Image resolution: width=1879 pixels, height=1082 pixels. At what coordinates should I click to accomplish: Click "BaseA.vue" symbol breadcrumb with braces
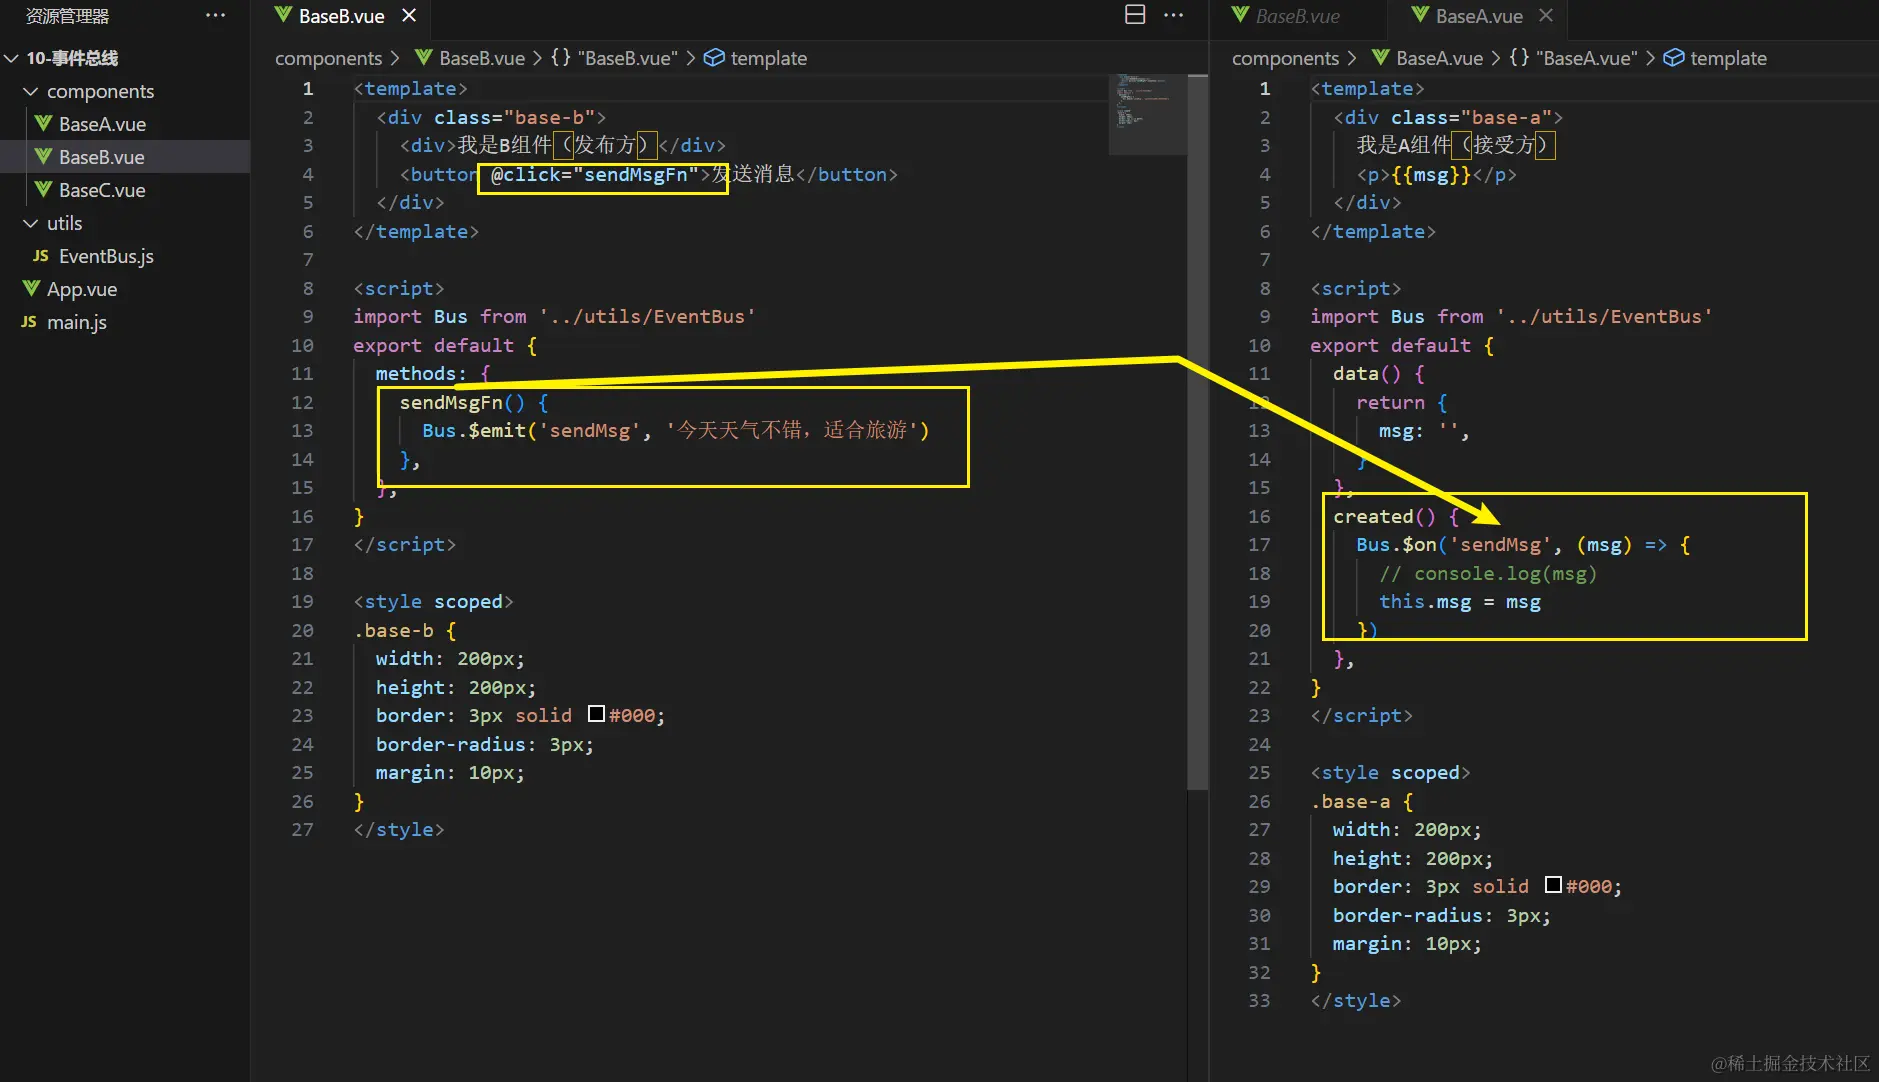(1573, 58)
